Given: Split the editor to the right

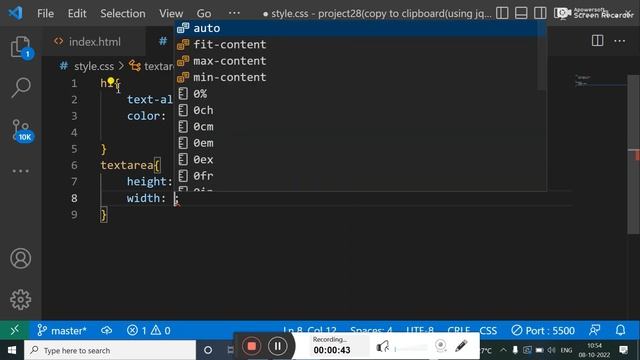Looking at the screenshot, I should (x=598, y=40).
